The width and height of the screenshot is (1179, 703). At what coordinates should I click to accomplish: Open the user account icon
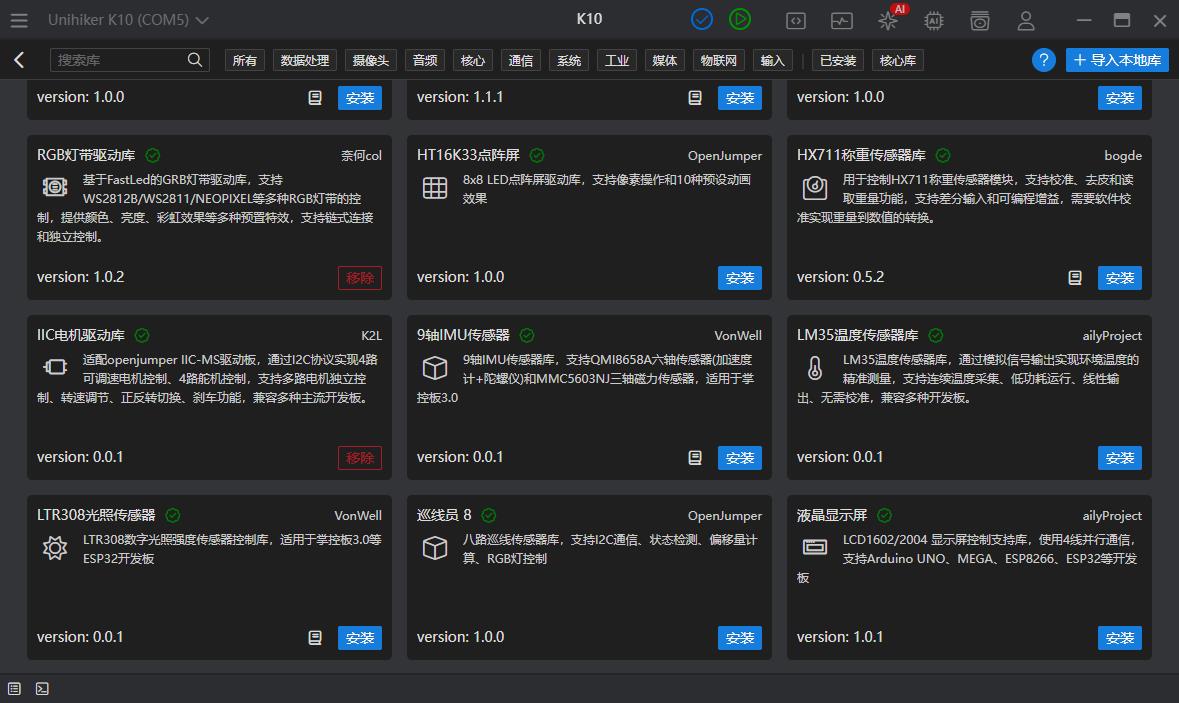coord(1026,21)
